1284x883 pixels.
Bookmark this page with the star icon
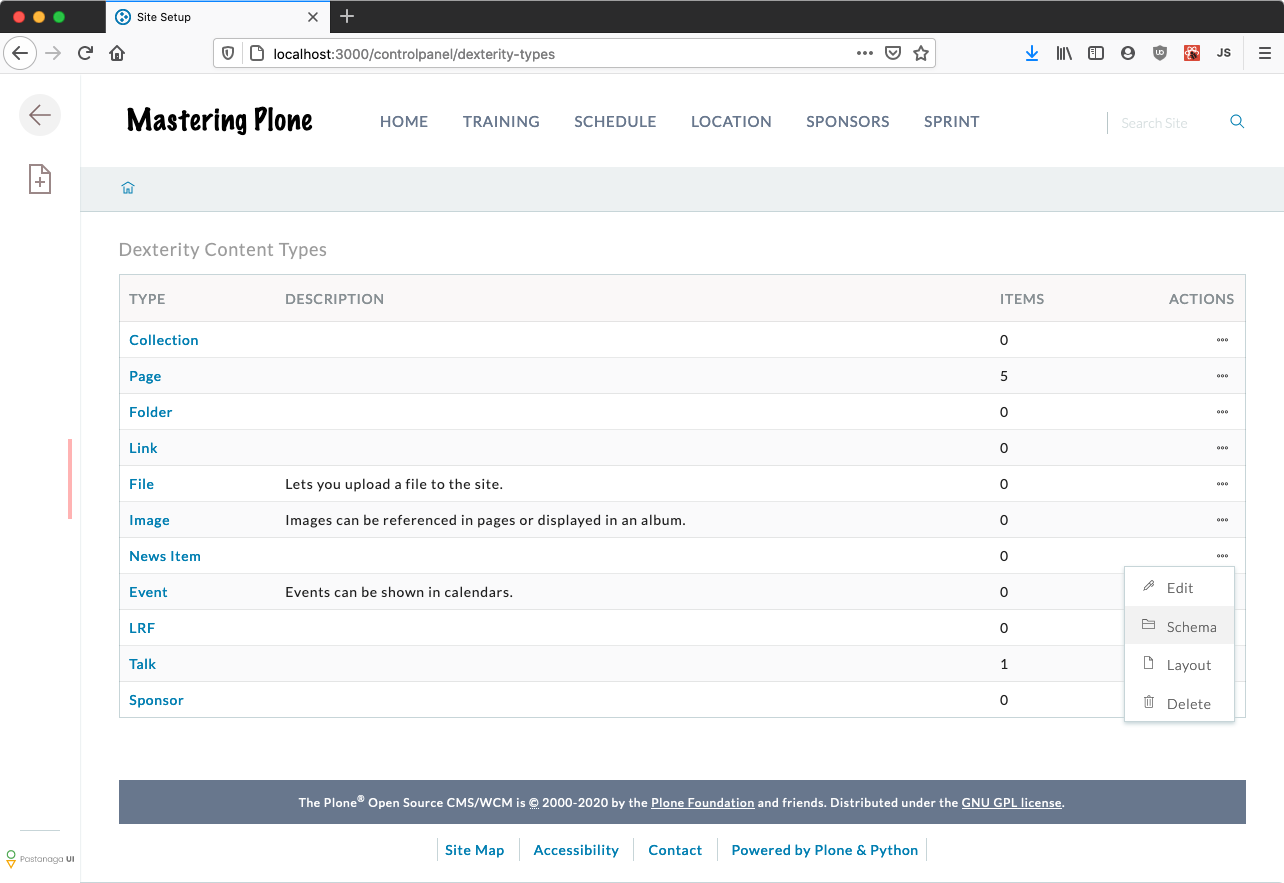[x=921, y=53]
